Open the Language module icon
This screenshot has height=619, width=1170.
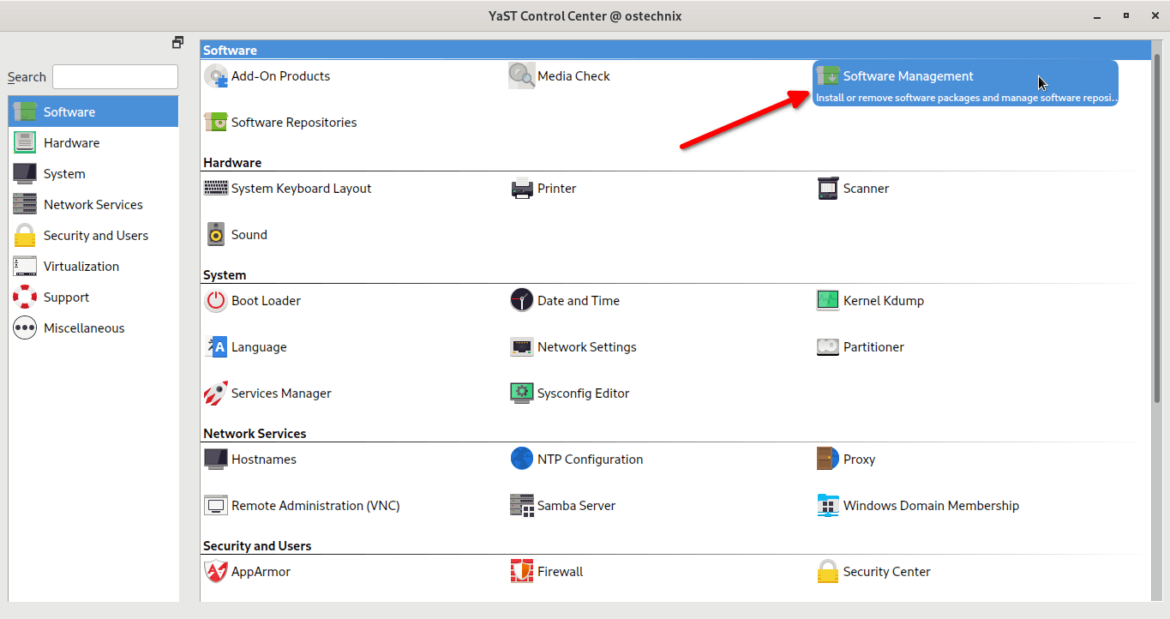216,347
